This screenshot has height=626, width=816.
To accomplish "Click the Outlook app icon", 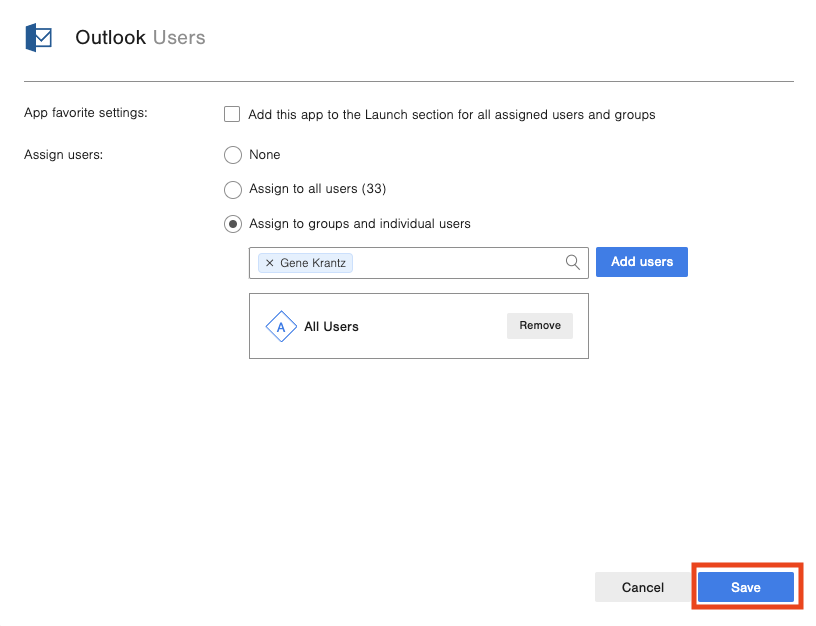I will pyautogui.click(x=38, y=38).
